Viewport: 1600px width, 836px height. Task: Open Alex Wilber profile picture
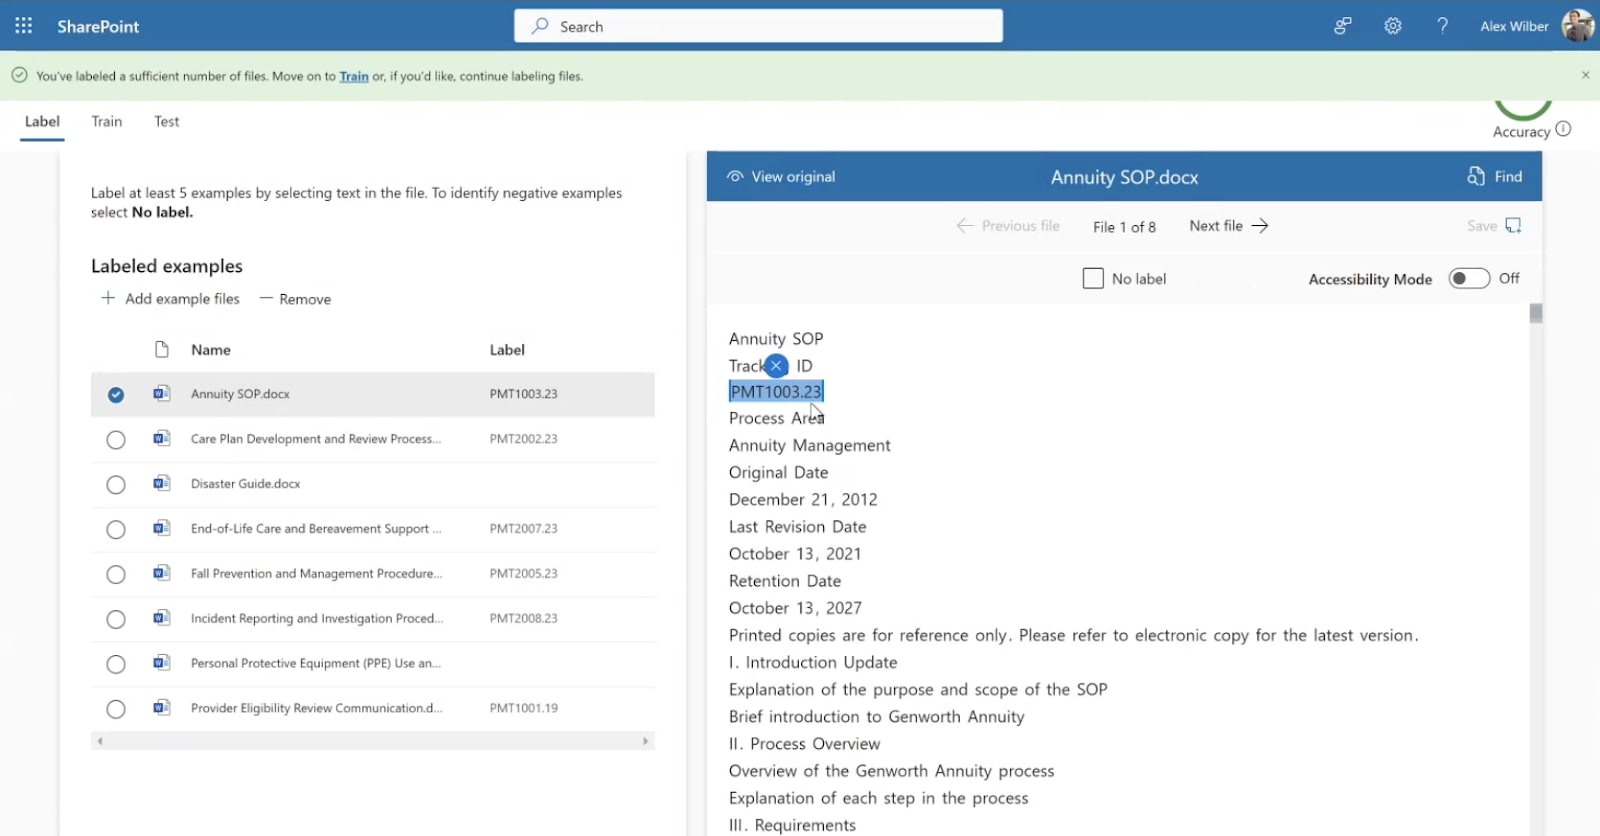coord(1576,26)
